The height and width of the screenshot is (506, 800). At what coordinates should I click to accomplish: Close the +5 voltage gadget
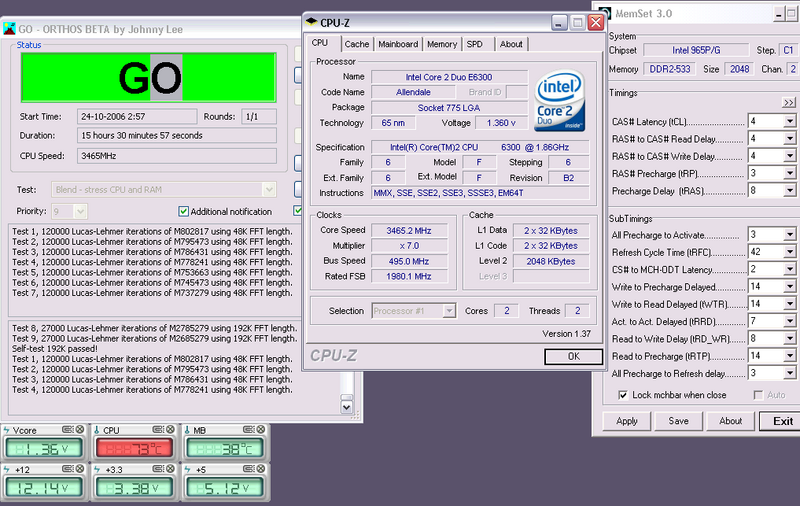(261, 468)
